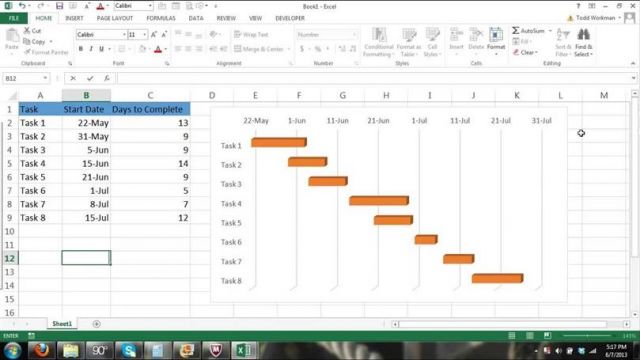This screenshot has height=360, width=640.
Task: Add a new sheet with plus icon
Action: [96, 324]
